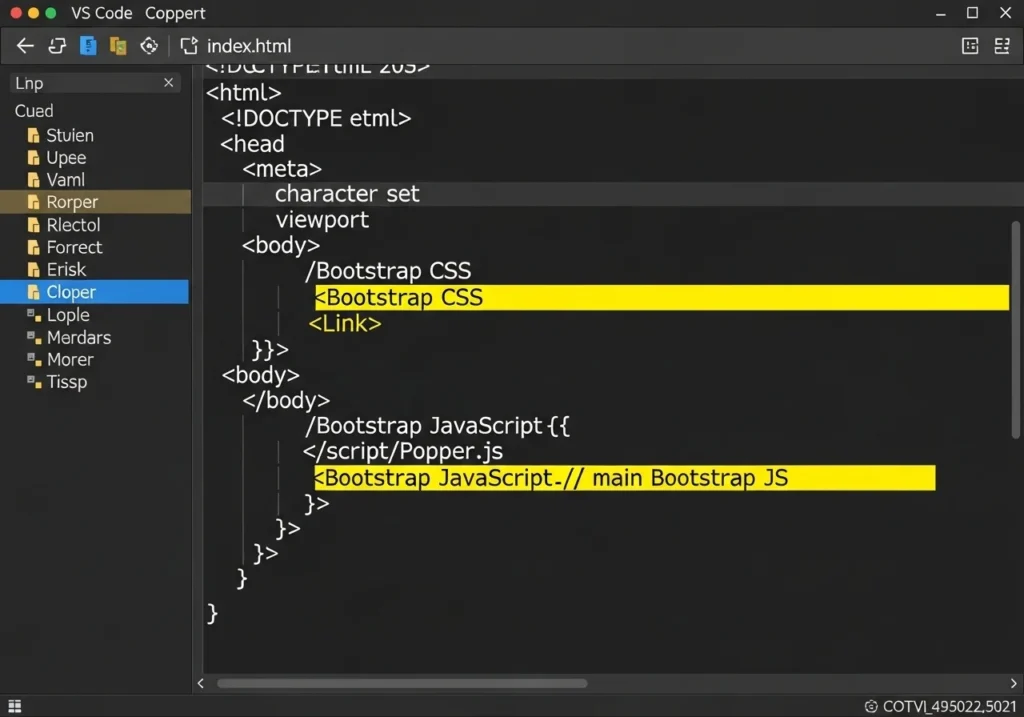
Task: Click the COTVI status indicator in status bar
Action: point(940,707)
